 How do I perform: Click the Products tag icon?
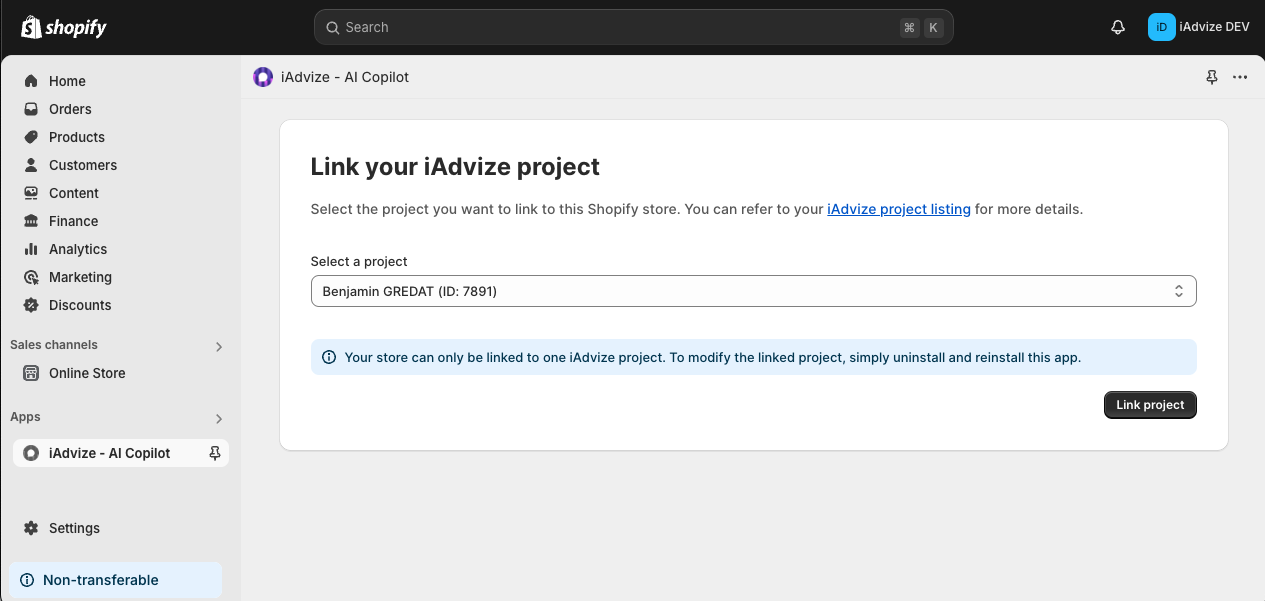click(x=31, y=137)
